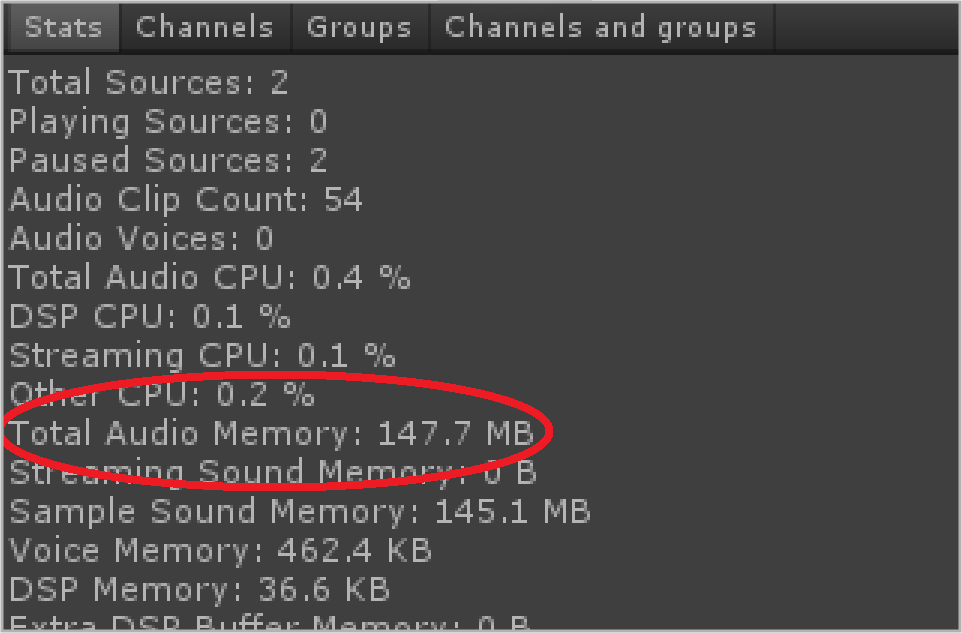Click the Total Sources stat line
Screen dimensions: 962x633
[148, 82]
